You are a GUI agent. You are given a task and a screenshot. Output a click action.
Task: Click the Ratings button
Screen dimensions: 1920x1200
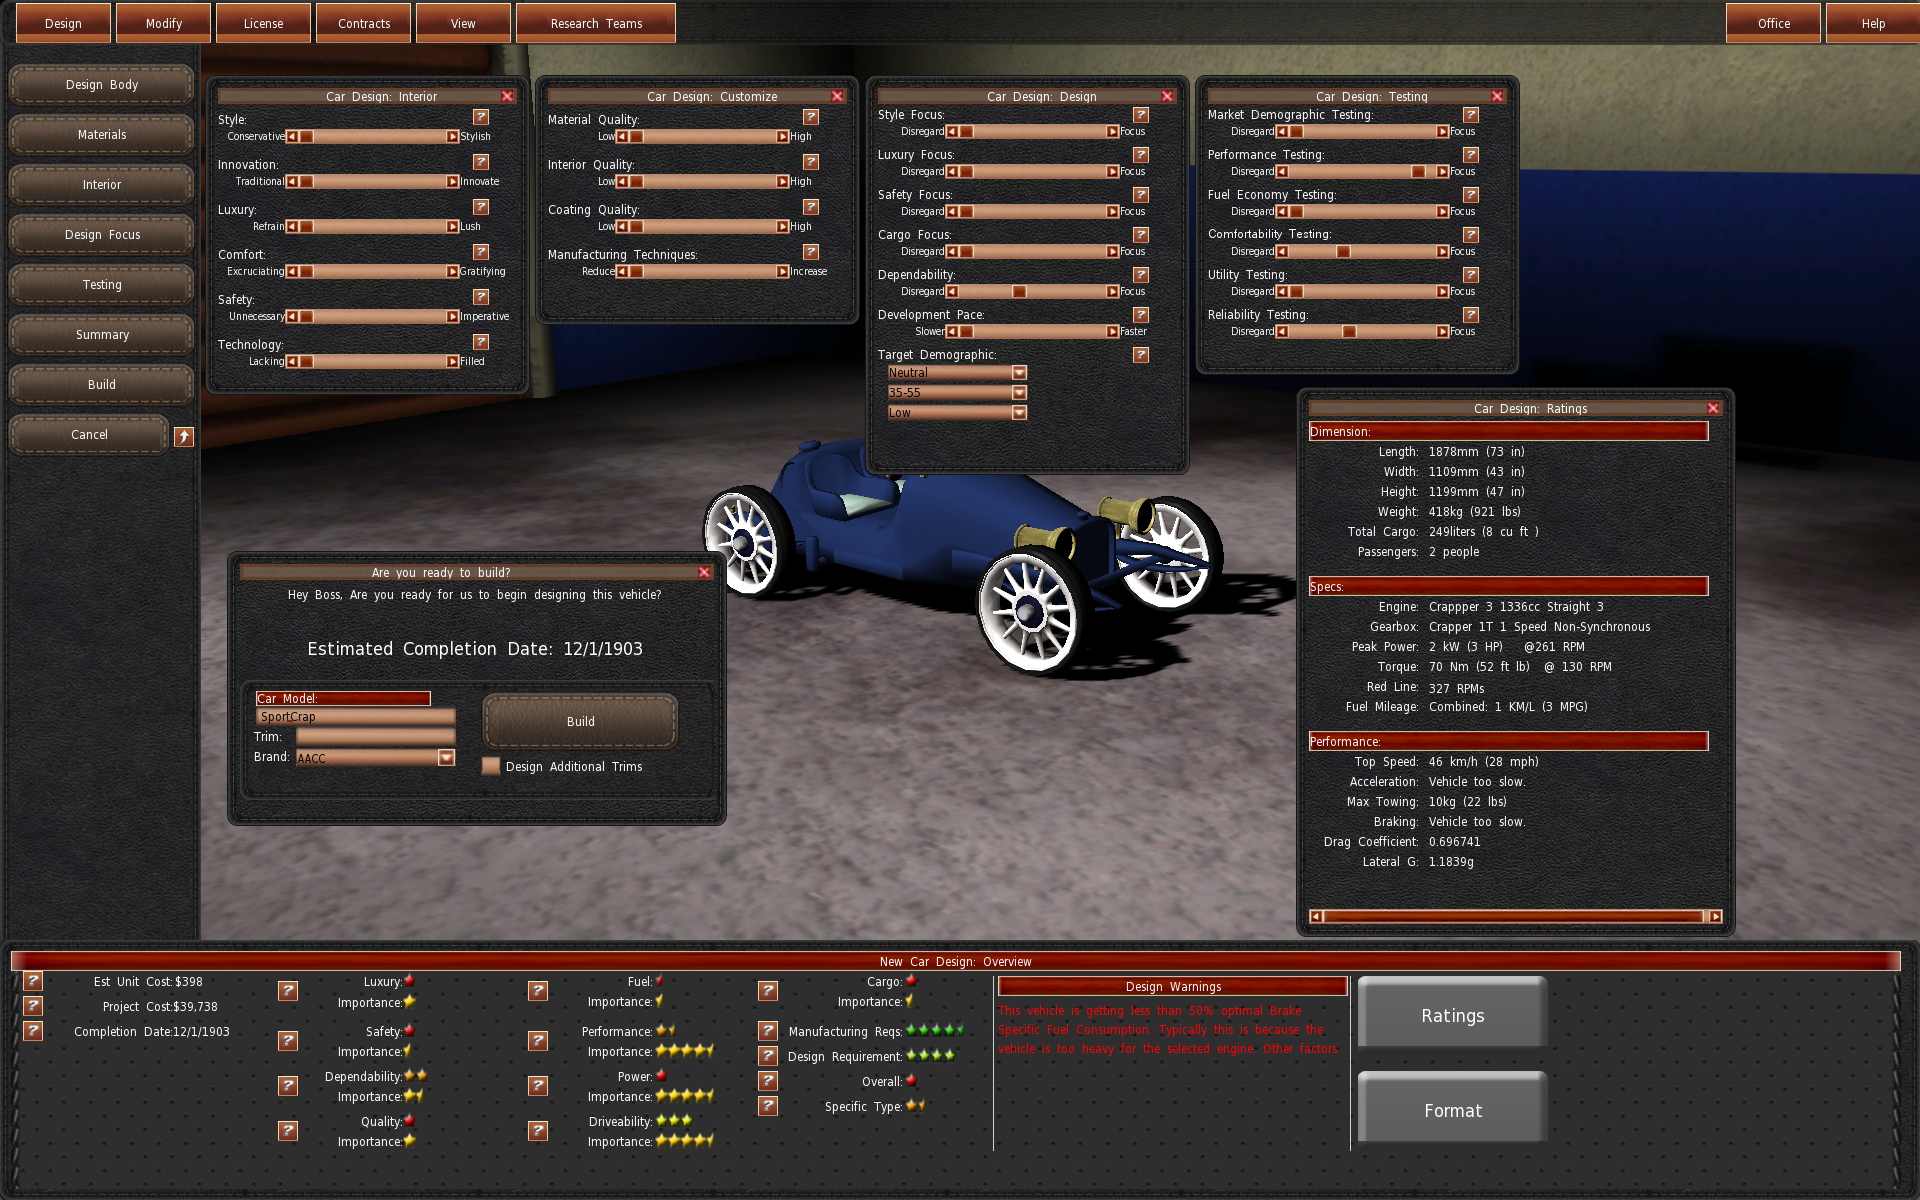[1452, 1015]
